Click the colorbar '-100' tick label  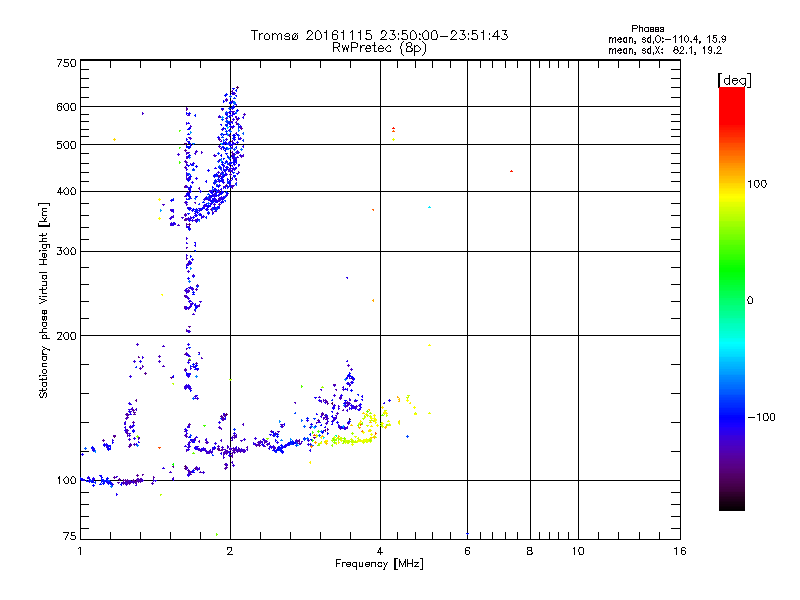tap(761, 417)
